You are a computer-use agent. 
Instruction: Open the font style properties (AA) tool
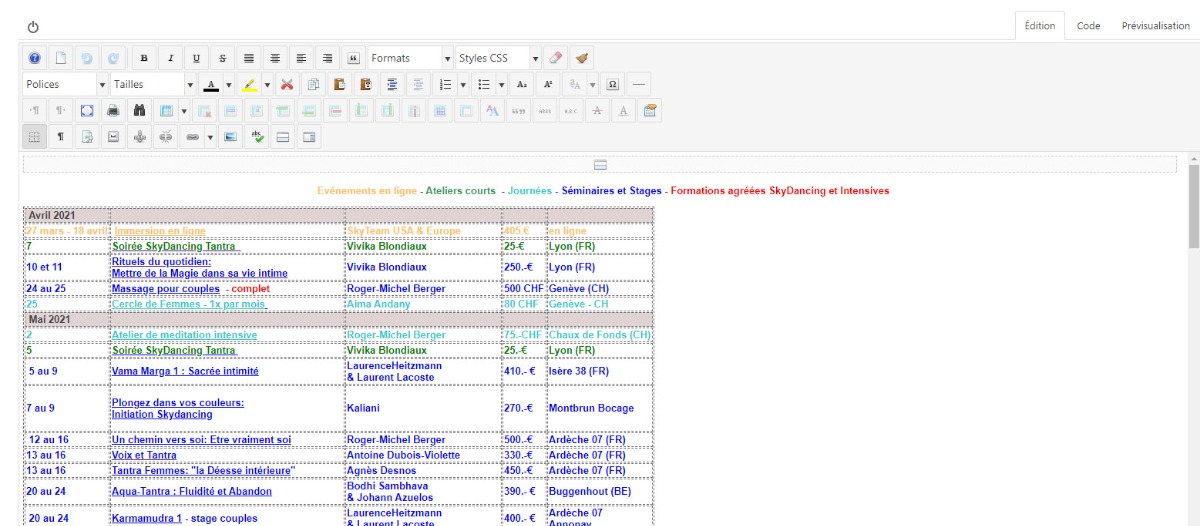[492, 110]
